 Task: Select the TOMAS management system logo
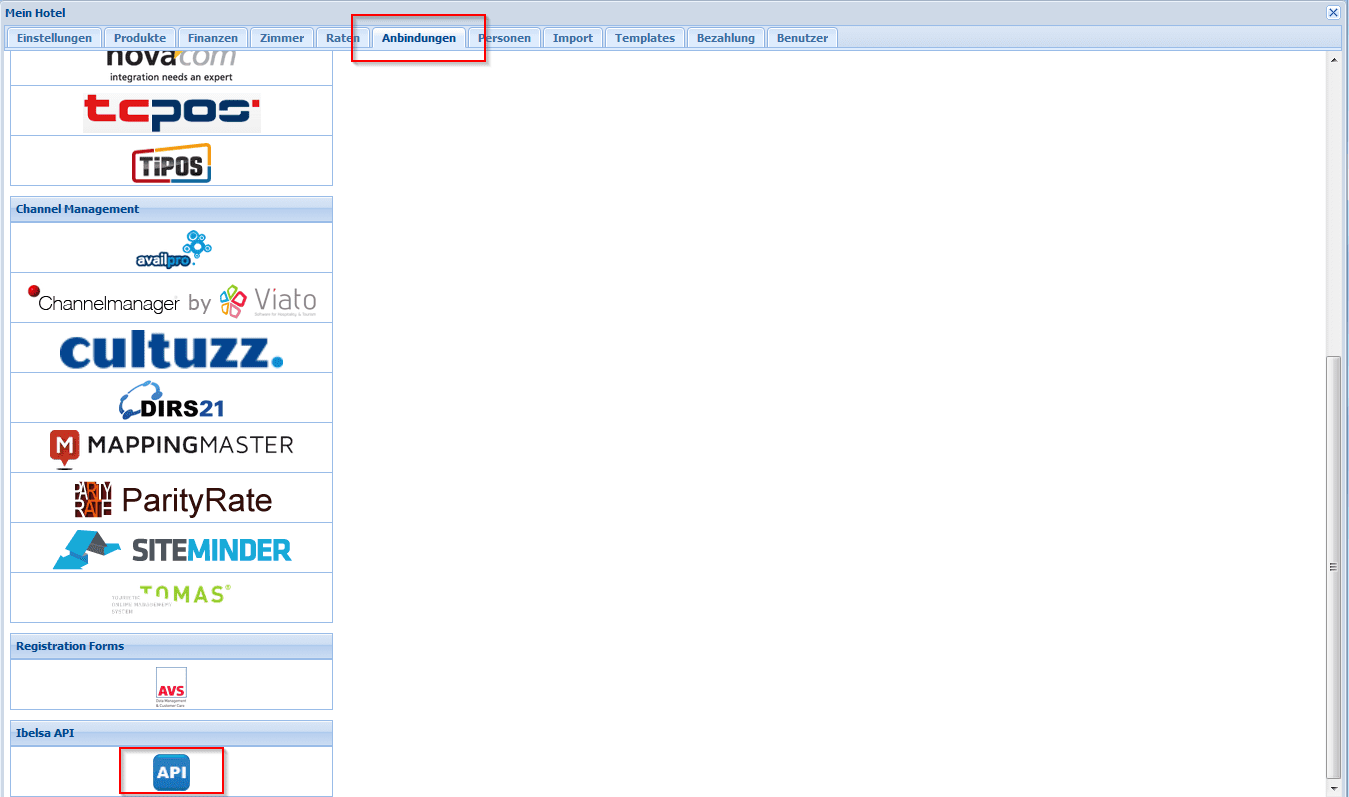pos(171,597)
